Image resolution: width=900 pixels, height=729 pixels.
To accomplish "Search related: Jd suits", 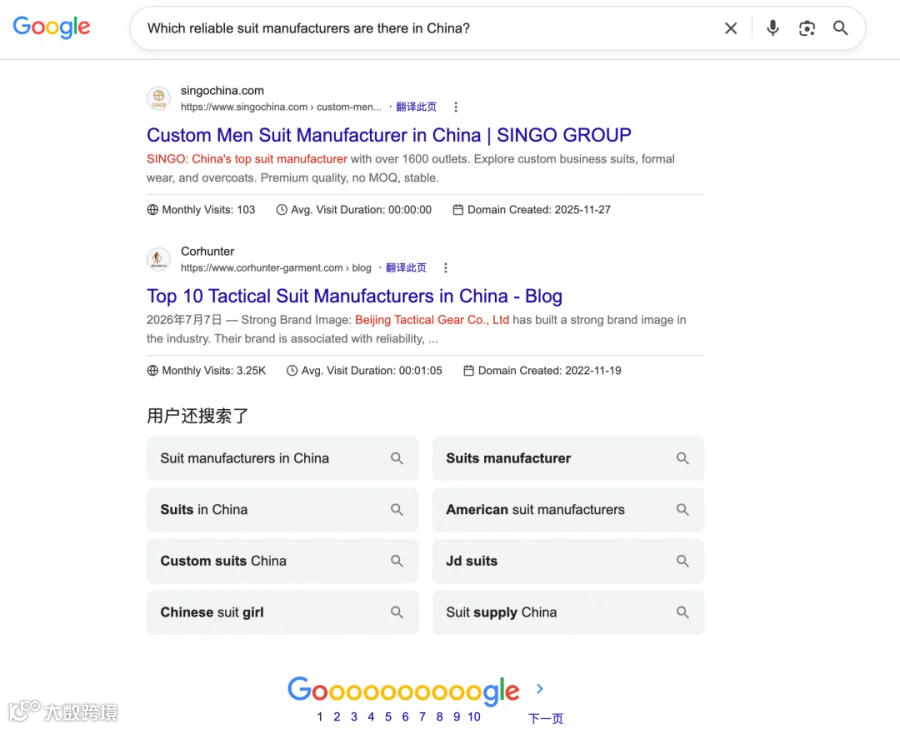I will coord(568,561).
